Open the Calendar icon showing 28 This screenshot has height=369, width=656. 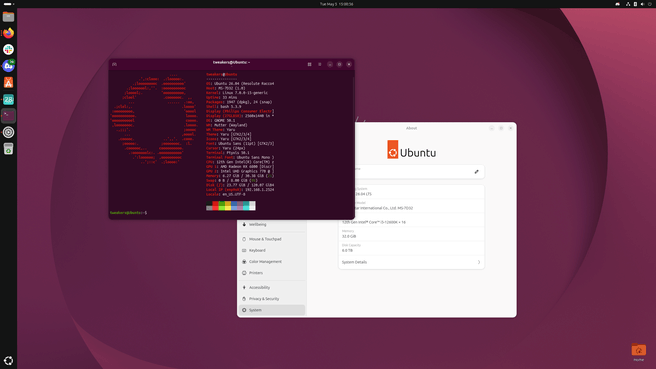click(x=8, y=99)
